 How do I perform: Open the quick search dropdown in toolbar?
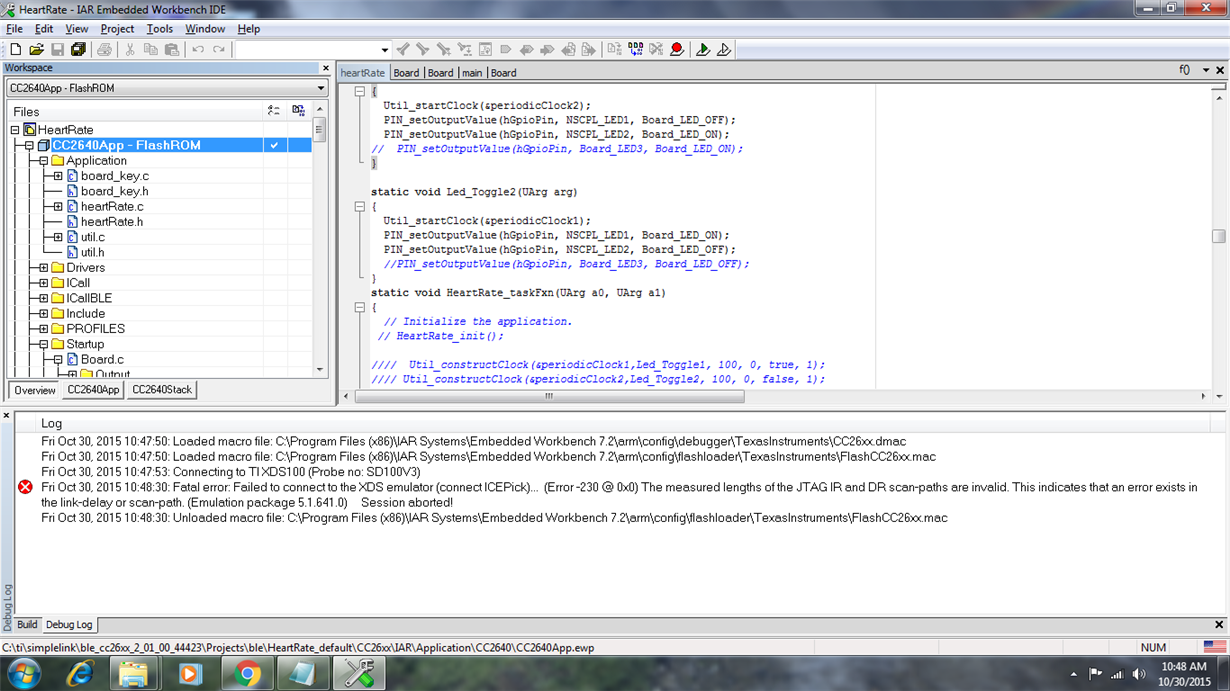(x=385, y=50)
